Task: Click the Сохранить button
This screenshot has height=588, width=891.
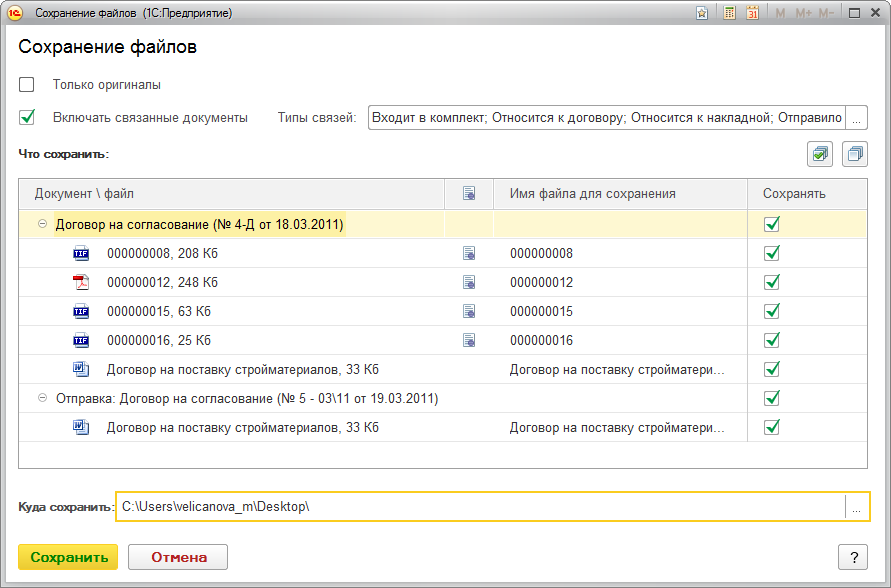Action: [67, 557]
